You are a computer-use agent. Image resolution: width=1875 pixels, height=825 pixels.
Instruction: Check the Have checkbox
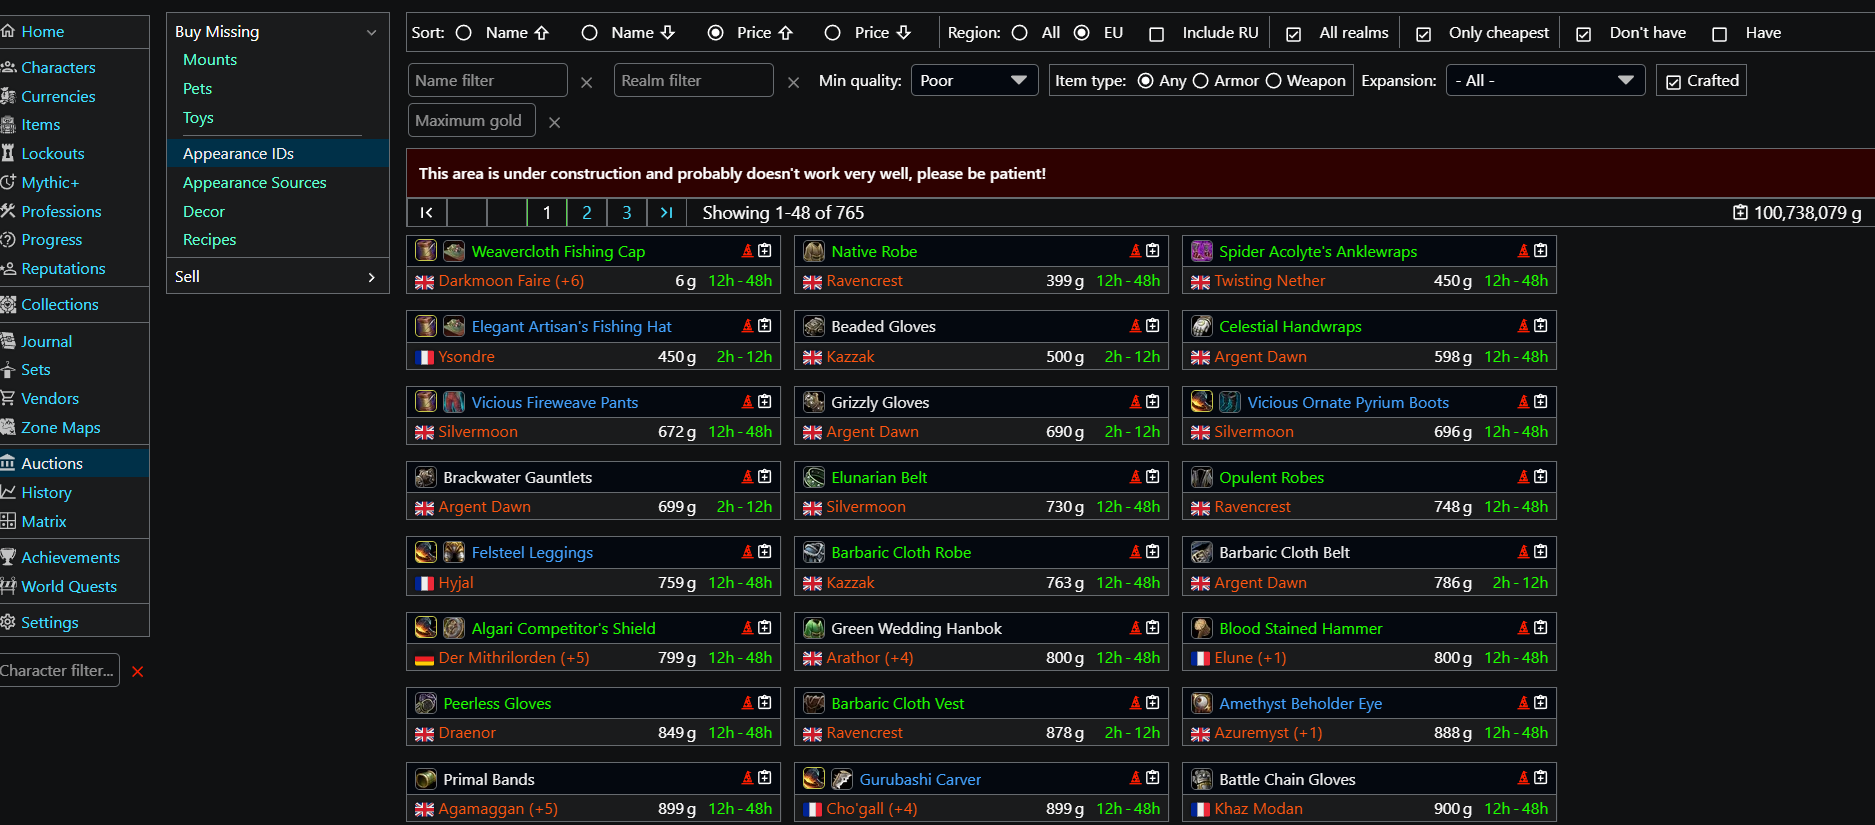point(1720,34)
